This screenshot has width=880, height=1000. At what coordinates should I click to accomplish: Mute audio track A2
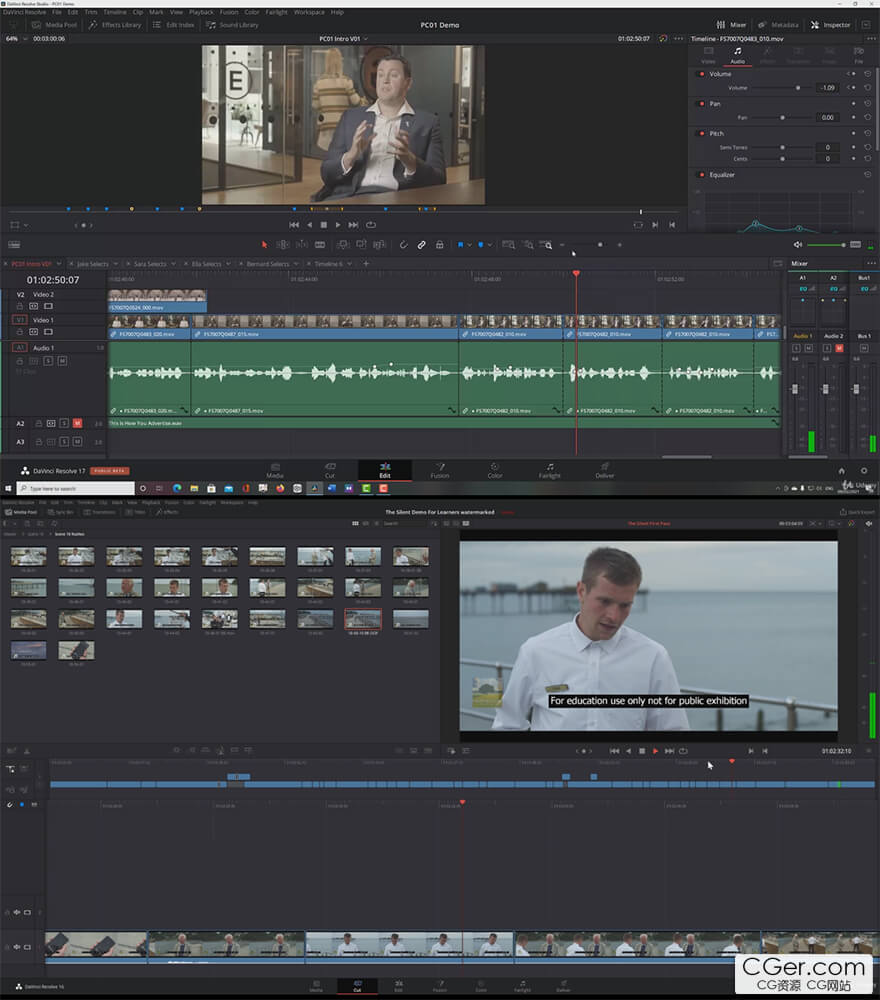click(77, 423)
